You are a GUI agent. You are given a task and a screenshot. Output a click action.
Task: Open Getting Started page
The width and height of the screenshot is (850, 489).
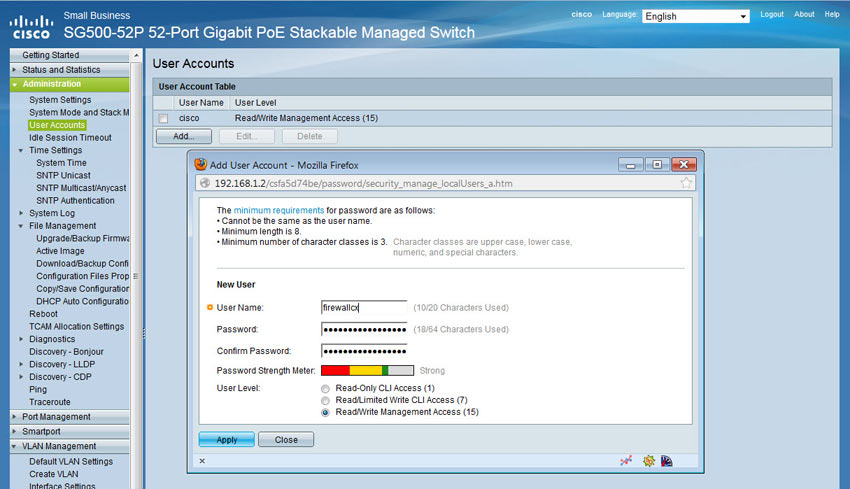coord(50,55)
